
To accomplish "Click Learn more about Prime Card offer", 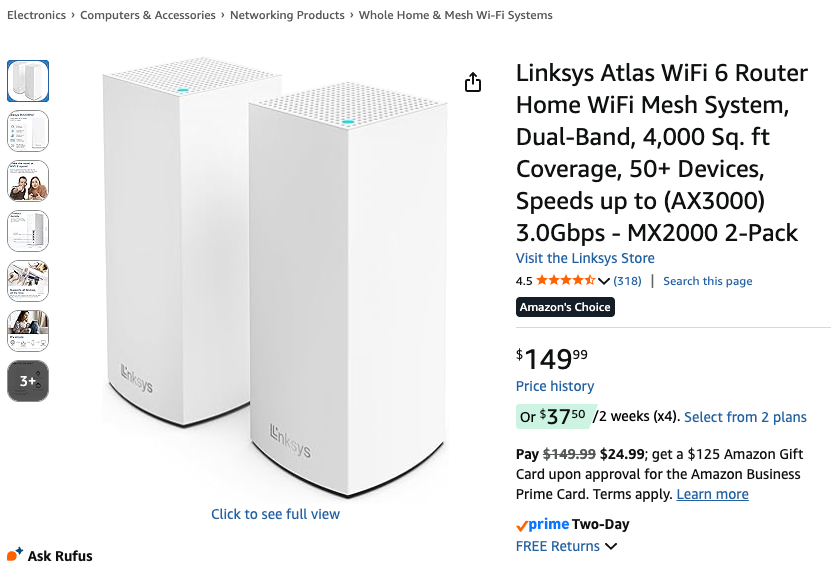I will coord(712,494).
